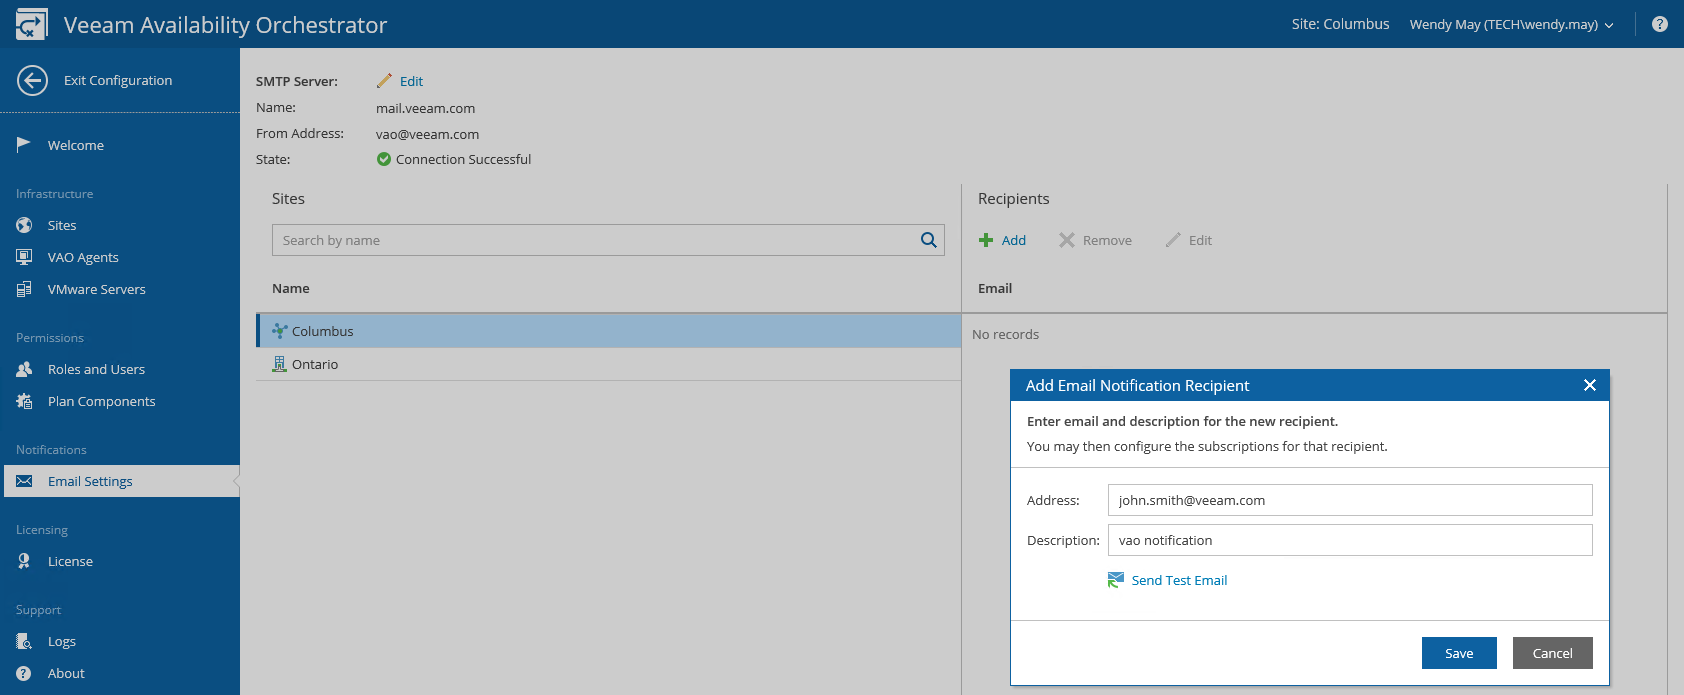1684x695 pixels.
Task: Click the About question icon in sidebar
Action: point(24,673)
